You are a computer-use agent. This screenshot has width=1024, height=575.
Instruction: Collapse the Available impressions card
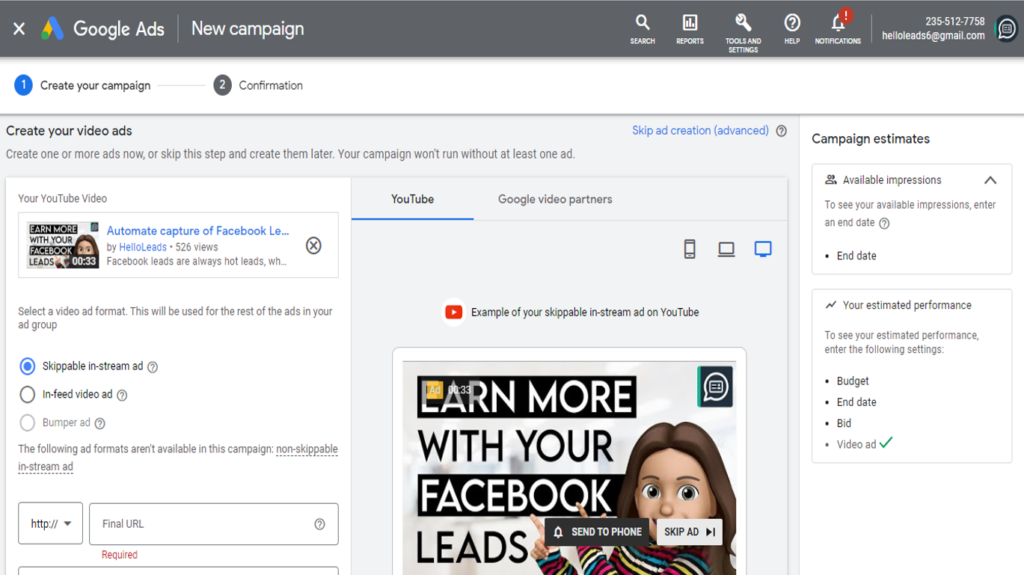click(x=990, y=180)
